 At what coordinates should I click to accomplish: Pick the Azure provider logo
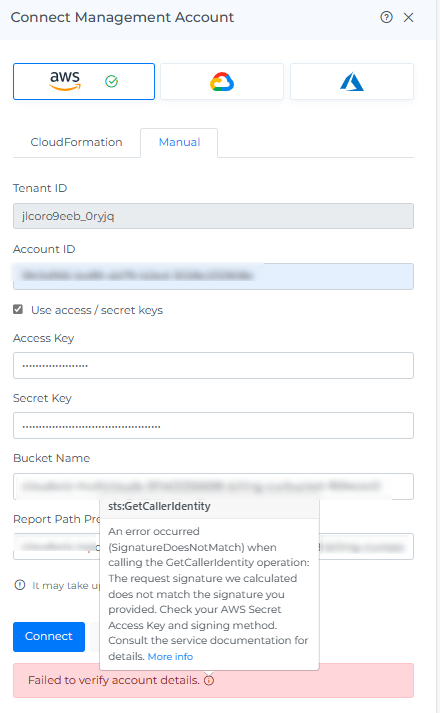pyautogui.click(x=352, y=82)
